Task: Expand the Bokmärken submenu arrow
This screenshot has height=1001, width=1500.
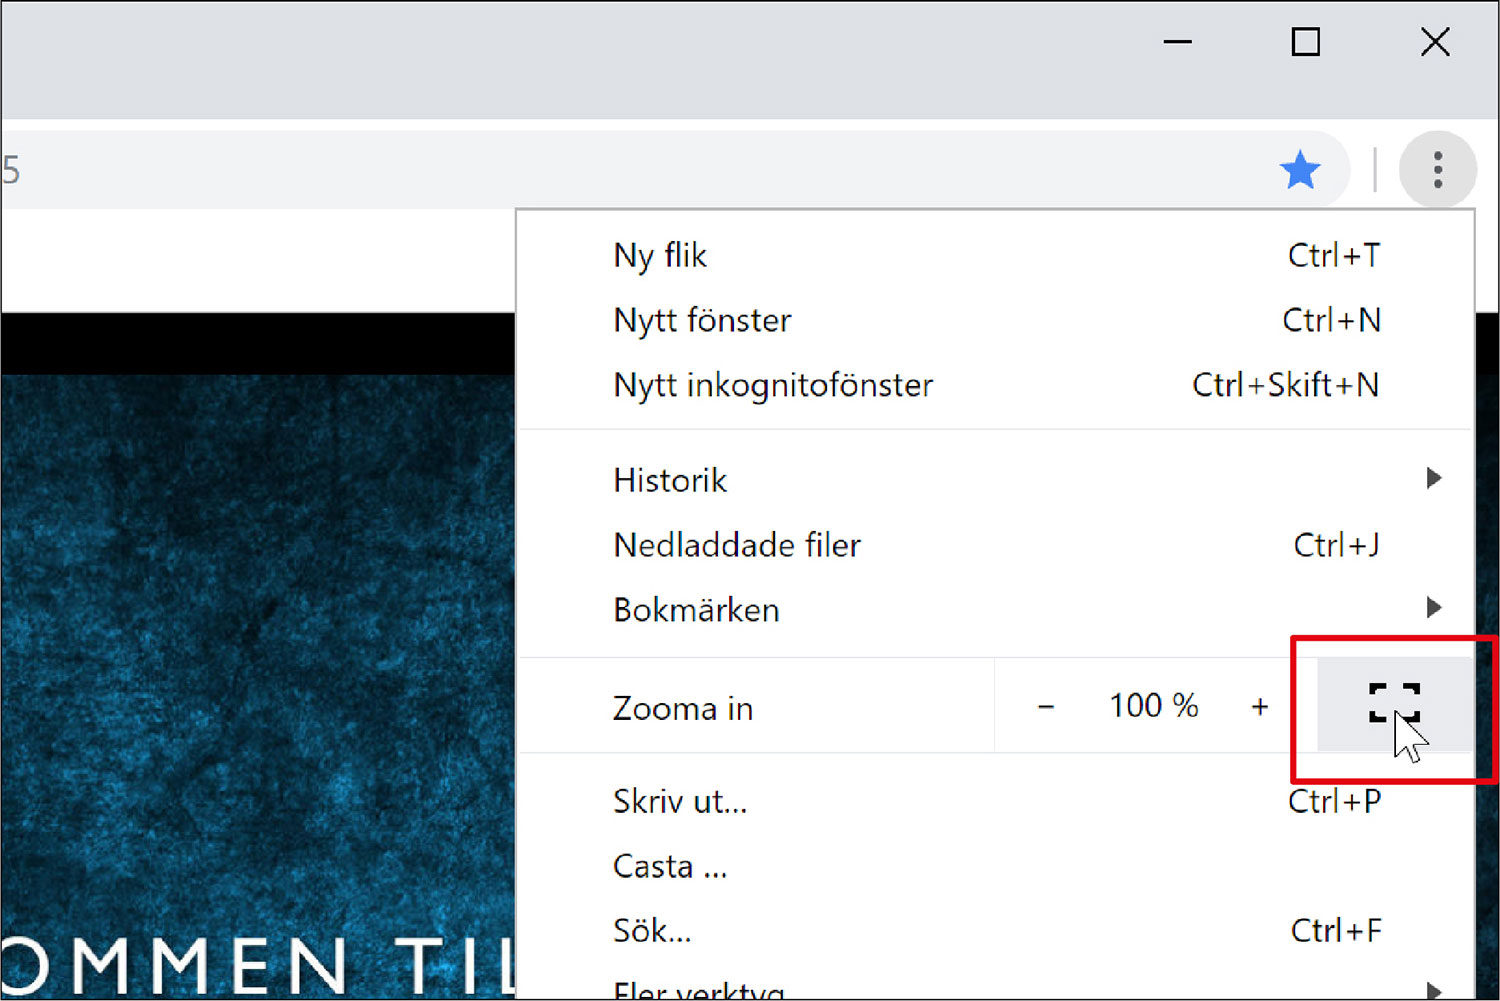Action: 1433,608
